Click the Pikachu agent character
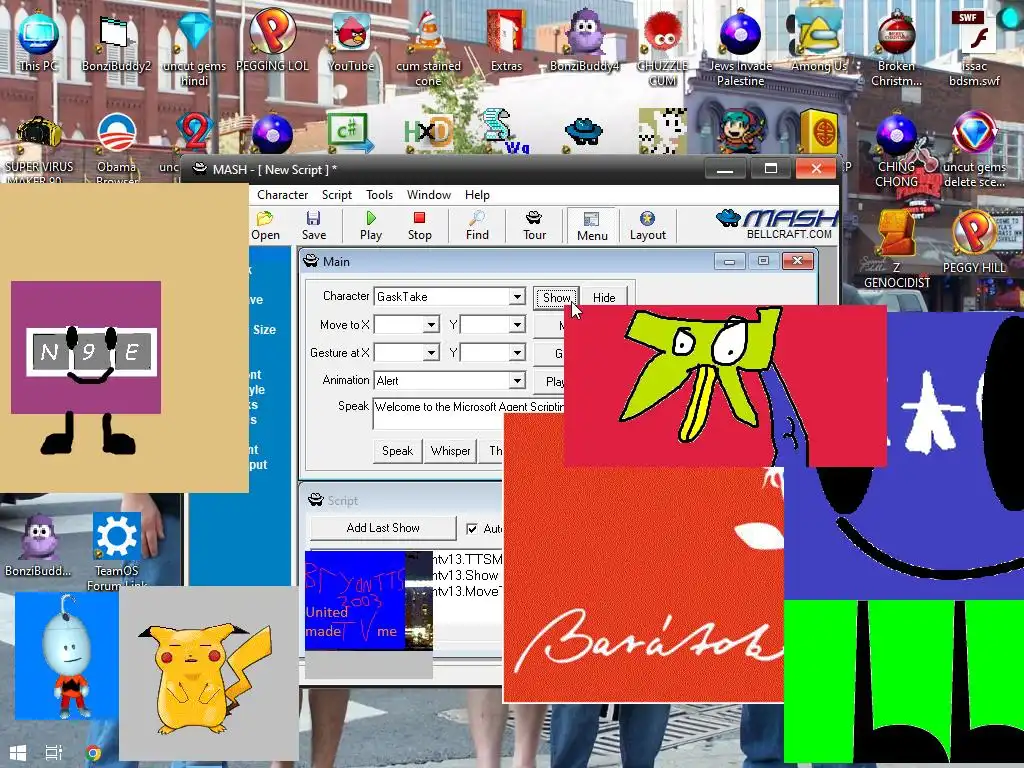This screenshot has height=768, width=1024. pos(205,676)
